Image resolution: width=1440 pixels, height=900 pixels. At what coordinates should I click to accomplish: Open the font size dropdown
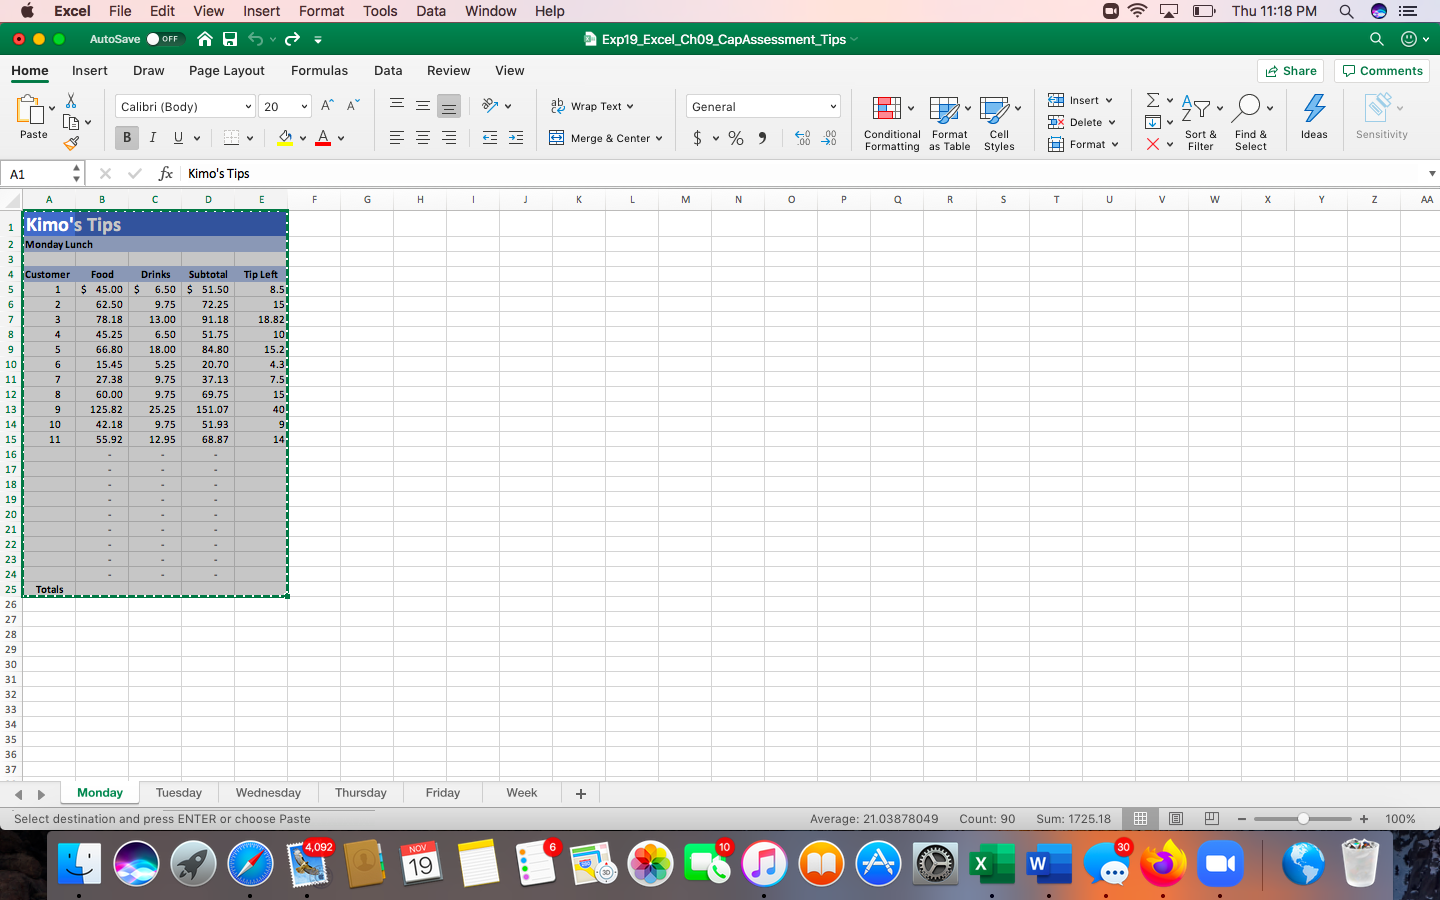303,105
